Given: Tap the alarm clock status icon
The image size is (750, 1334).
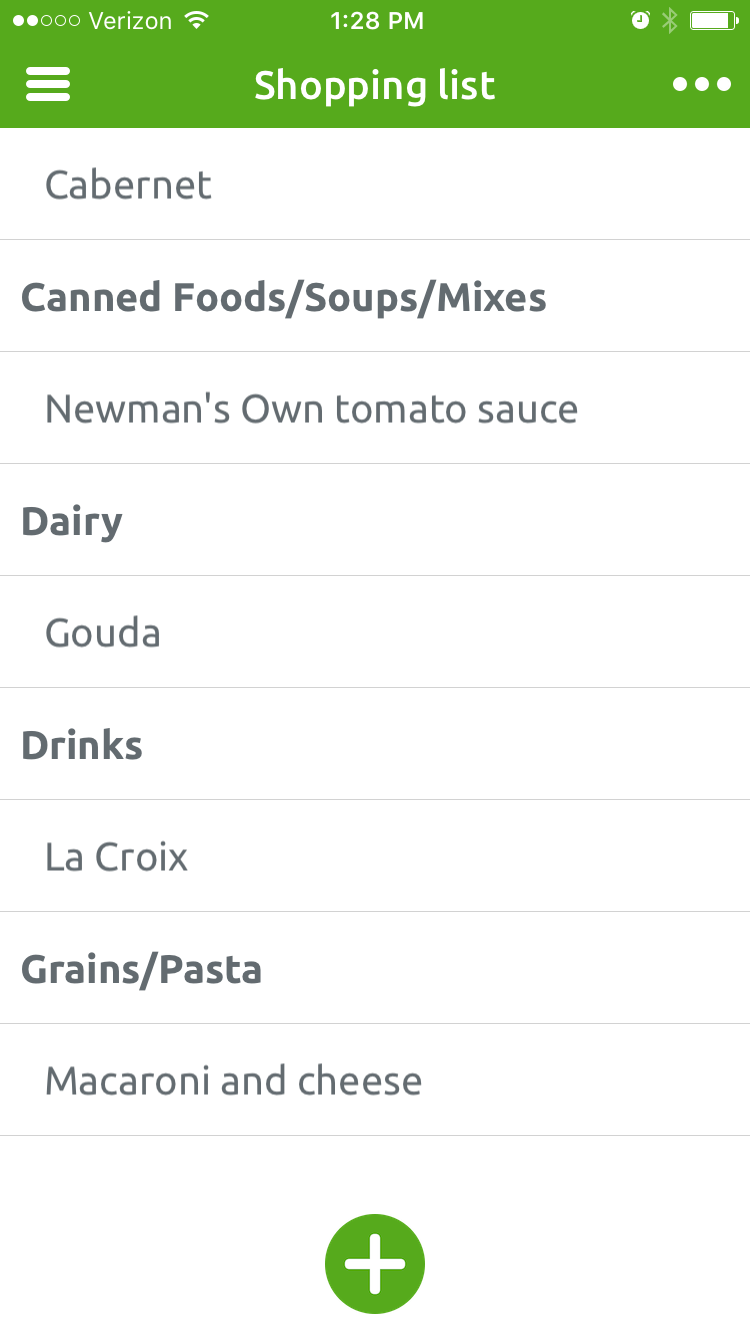Looking at the screenshot, I should 640,20.
